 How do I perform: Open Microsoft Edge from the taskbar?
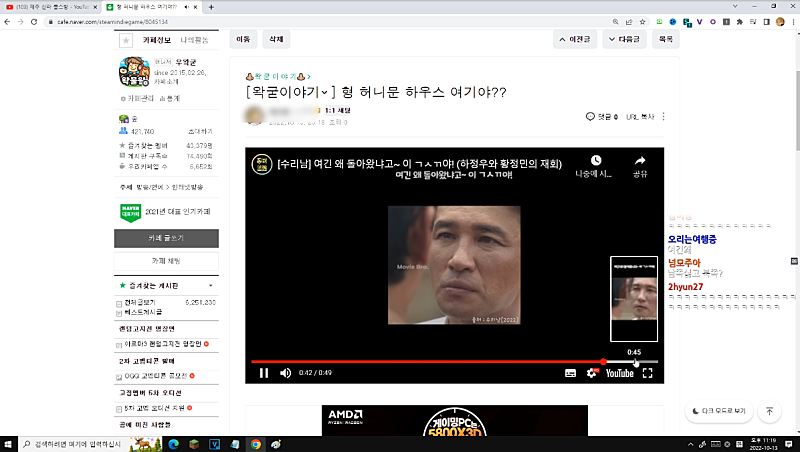pos(173,444)
